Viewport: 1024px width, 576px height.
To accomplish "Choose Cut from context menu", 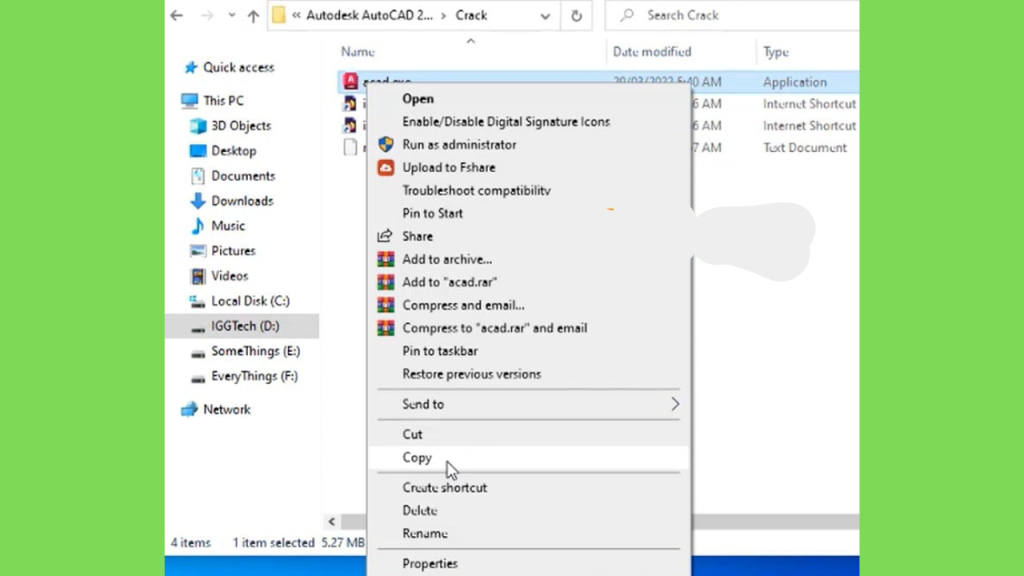I will 528,434.
